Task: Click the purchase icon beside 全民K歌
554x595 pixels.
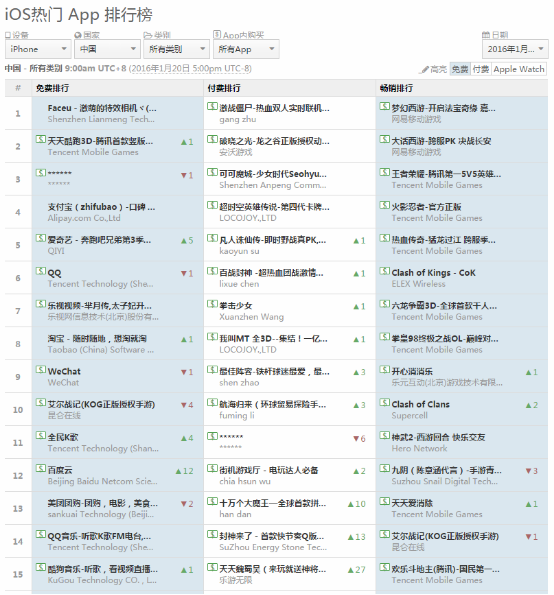Action: [x=41, y=435]
